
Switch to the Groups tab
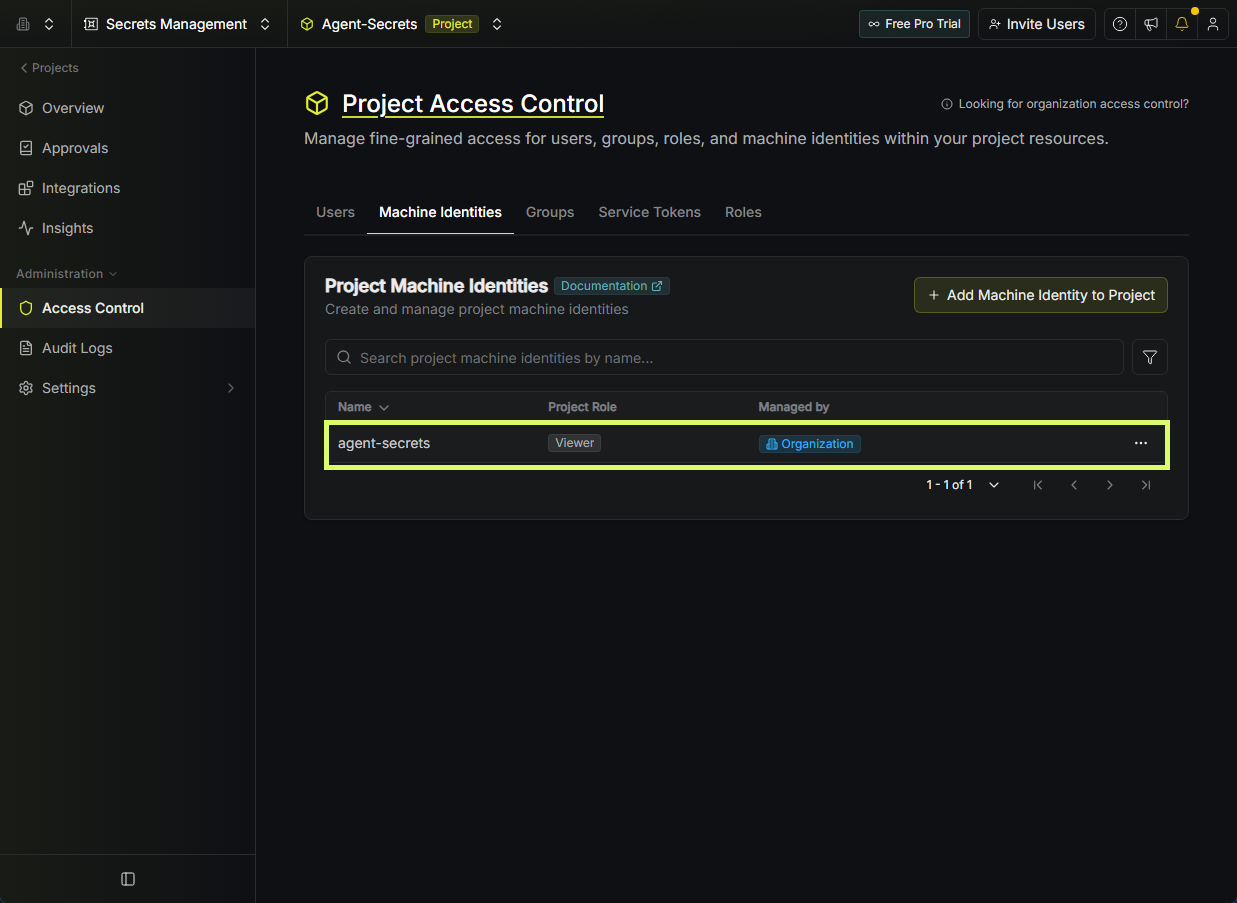pos(550,212)
